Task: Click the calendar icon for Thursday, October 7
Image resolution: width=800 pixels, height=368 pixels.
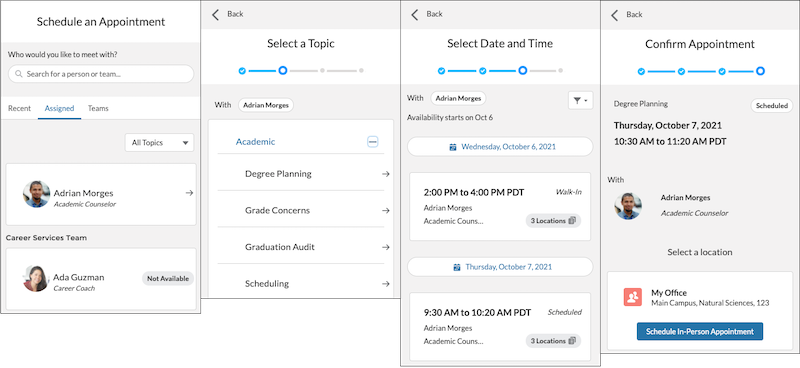Action: point(457,267)
